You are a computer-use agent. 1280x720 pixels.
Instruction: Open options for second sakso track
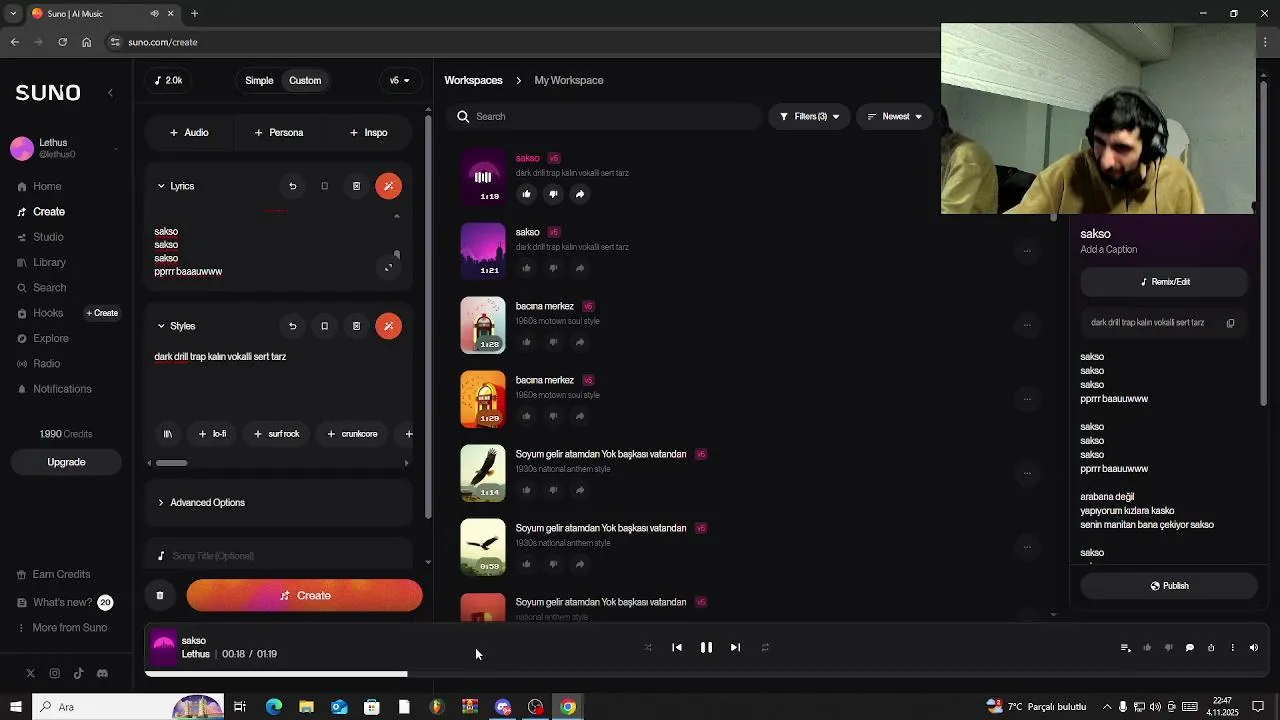coord(1027,251)
